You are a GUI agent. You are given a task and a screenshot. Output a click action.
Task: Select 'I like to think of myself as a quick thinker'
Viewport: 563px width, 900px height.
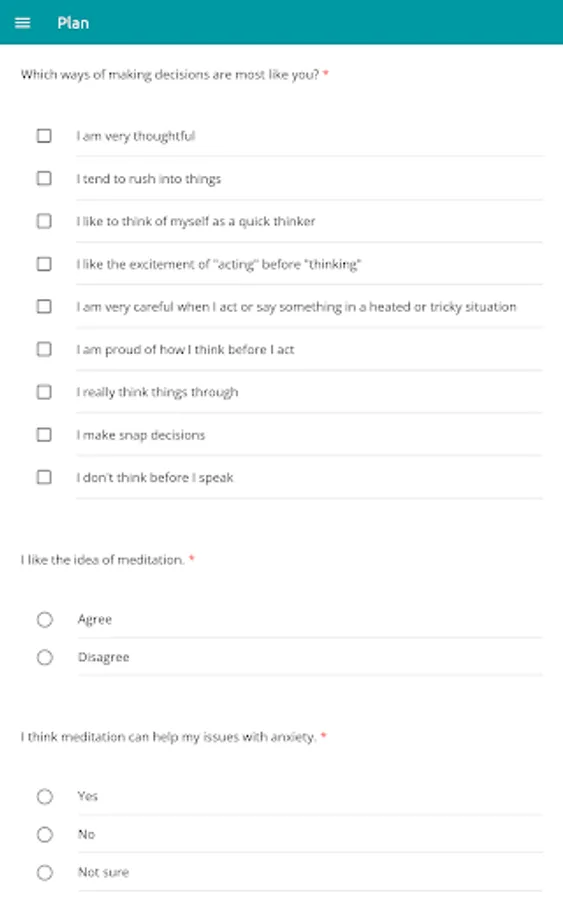click(44, 221)
